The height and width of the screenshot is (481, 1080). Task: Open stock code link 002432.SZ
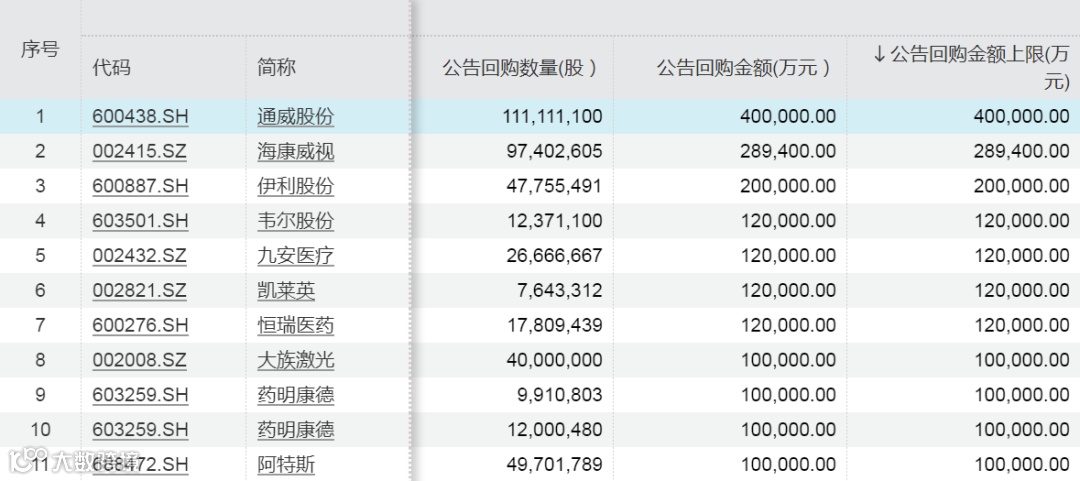pos(140,256)
